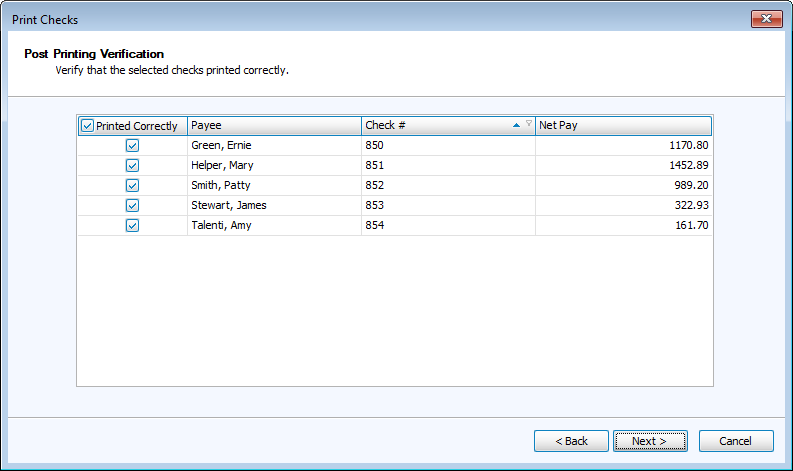Click the Check # column header text
This screenshot has width=793, height=471.
tap(386, 126)
